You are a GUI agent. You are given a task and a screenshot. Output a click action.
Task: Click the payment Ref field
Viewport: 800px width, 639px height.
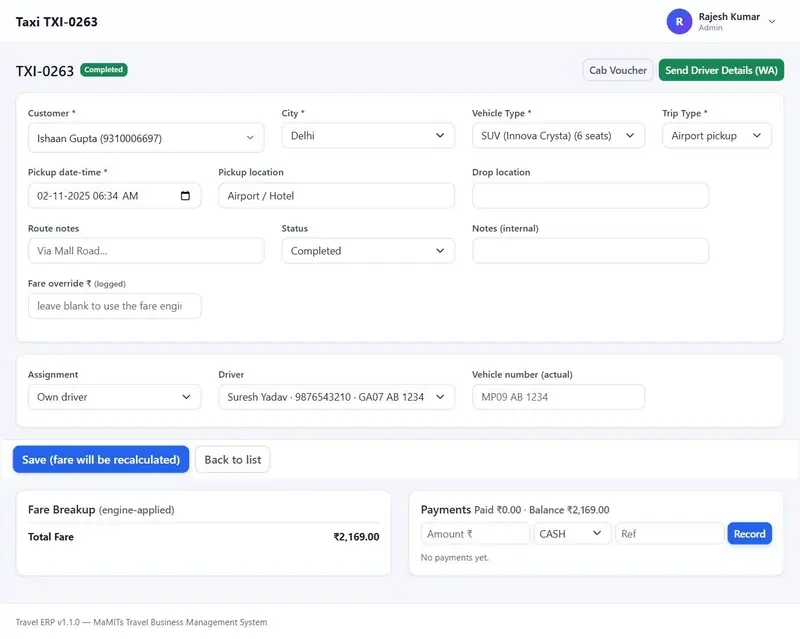pyautogui.click(x=669, y=534)
